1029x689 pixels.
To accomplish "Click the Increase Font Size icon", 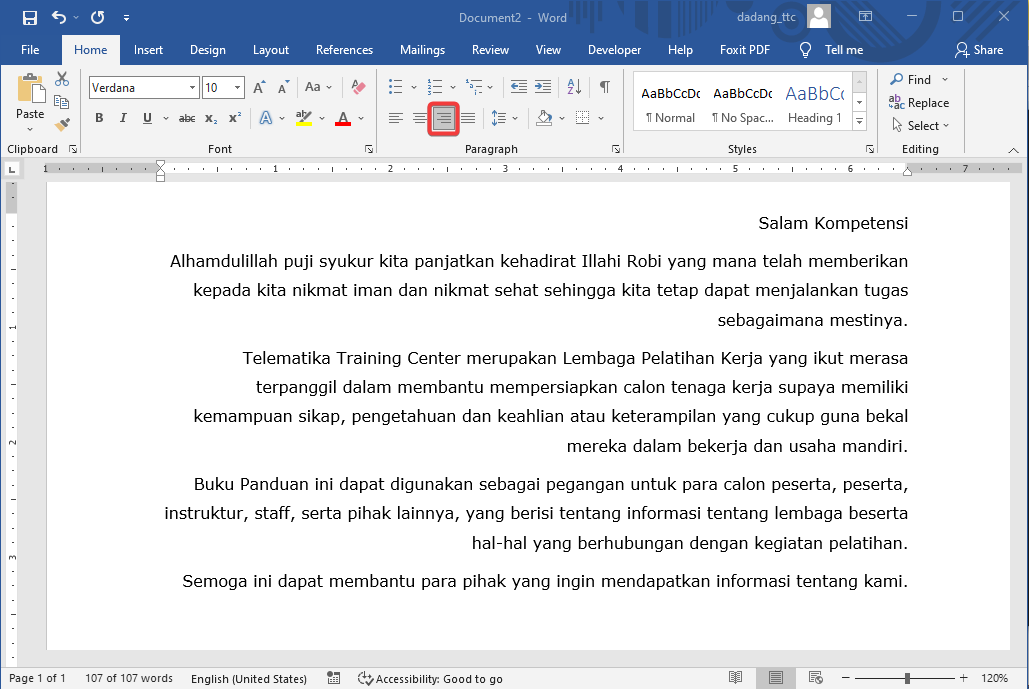I will pyautogui.click(x=257, y=87).
